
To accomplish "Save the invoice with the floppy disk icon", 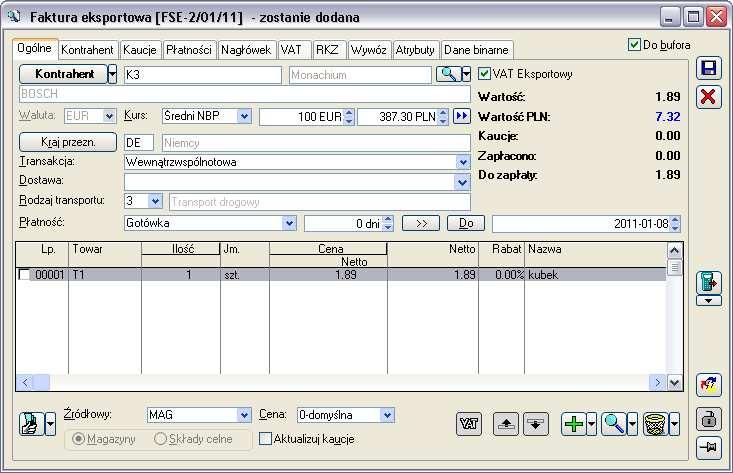I will click(708, 69).
